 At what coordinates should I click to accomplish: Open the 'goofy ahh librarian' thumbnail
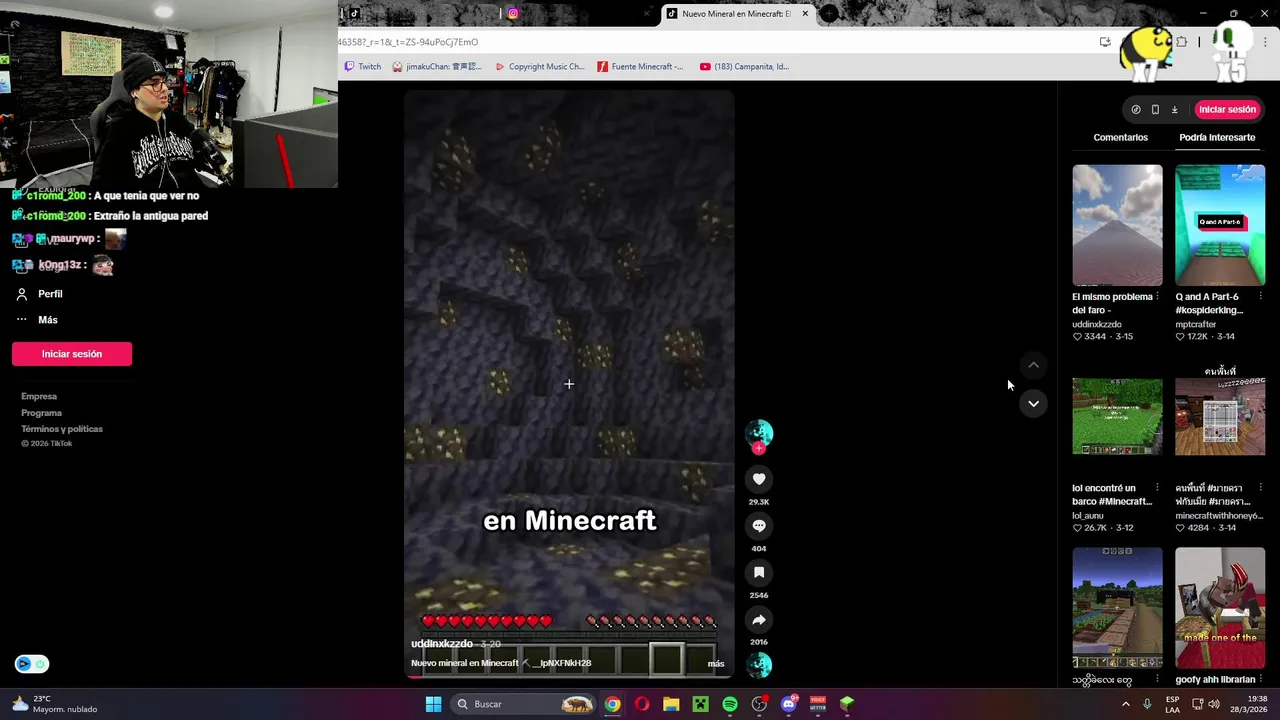click(1220, 608)
